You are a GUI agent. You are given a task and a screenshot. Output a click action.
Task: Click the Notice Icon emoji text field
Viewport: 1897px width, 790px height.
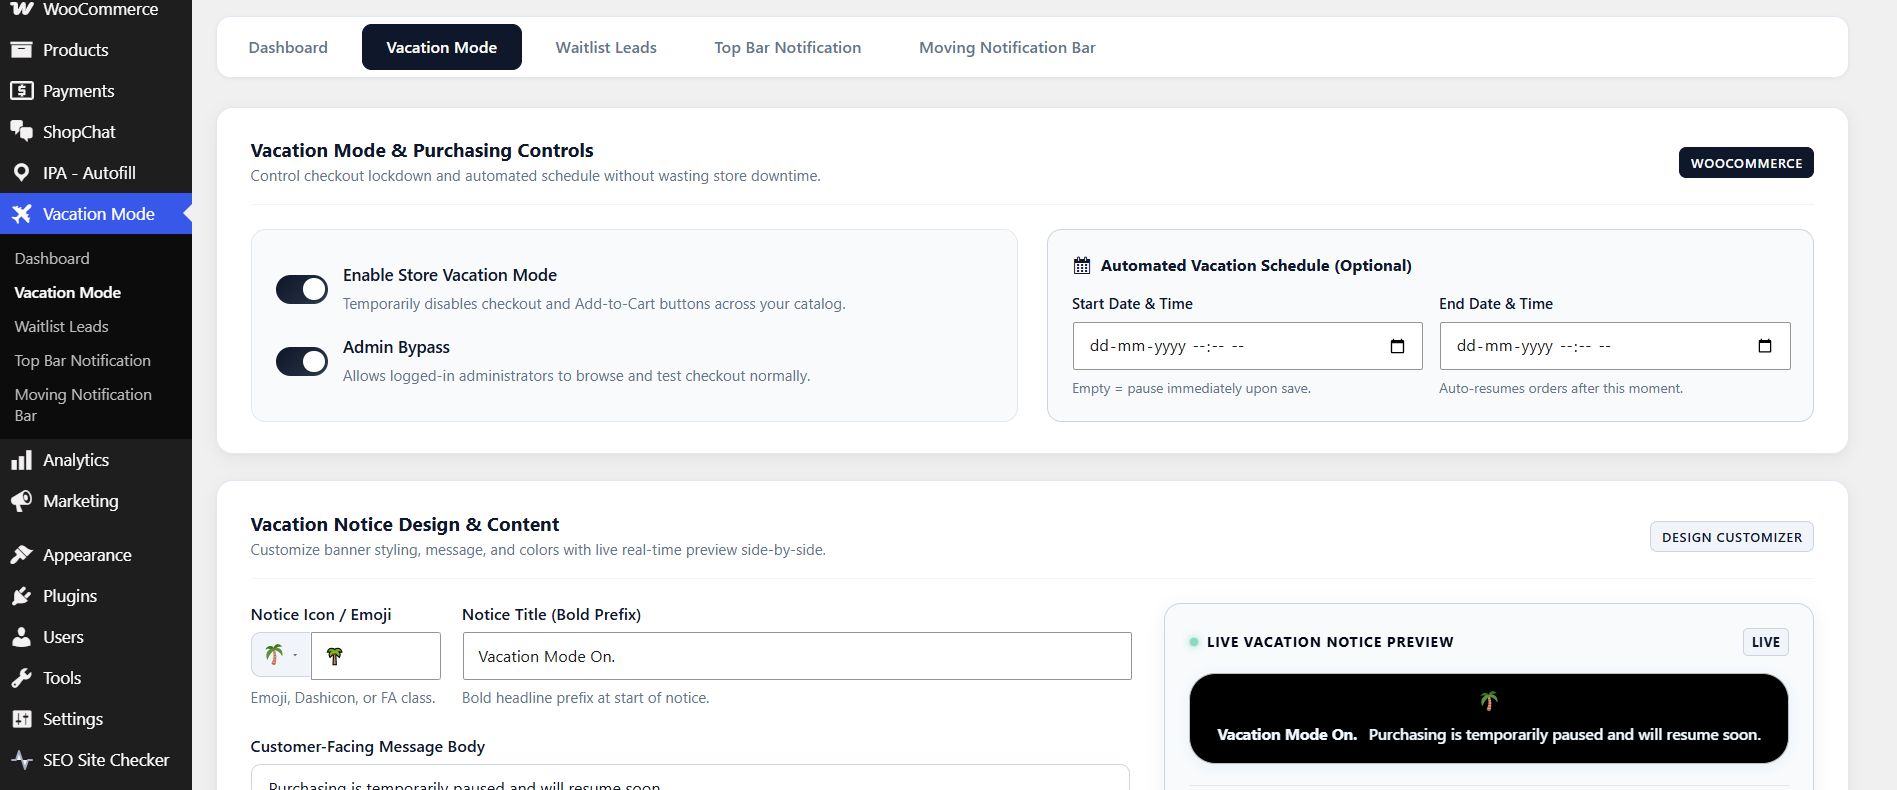[x=376, y=656]
